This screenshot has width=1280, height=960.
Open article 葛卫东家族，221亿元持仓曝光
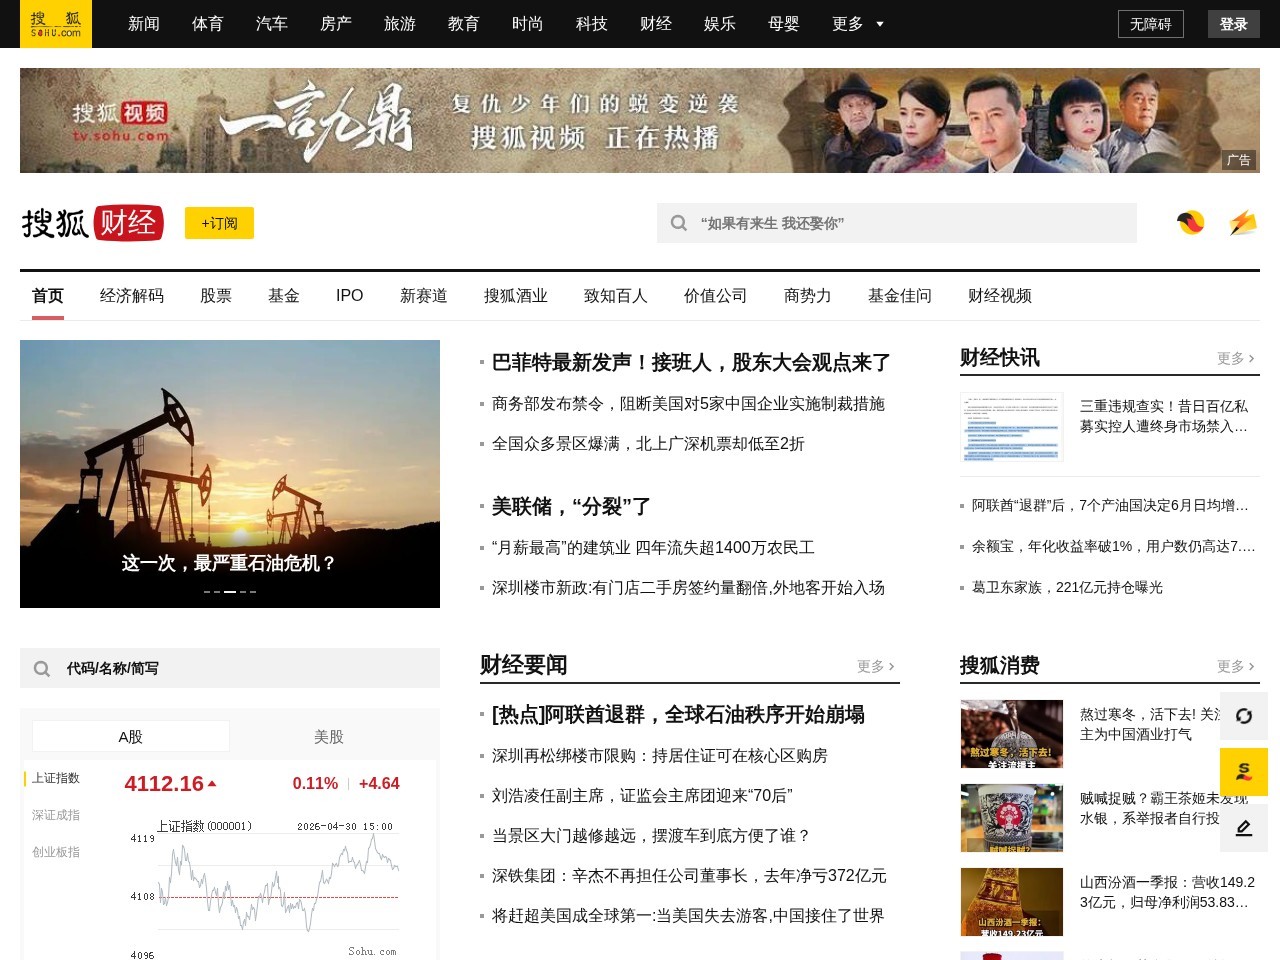(1067, 588)
